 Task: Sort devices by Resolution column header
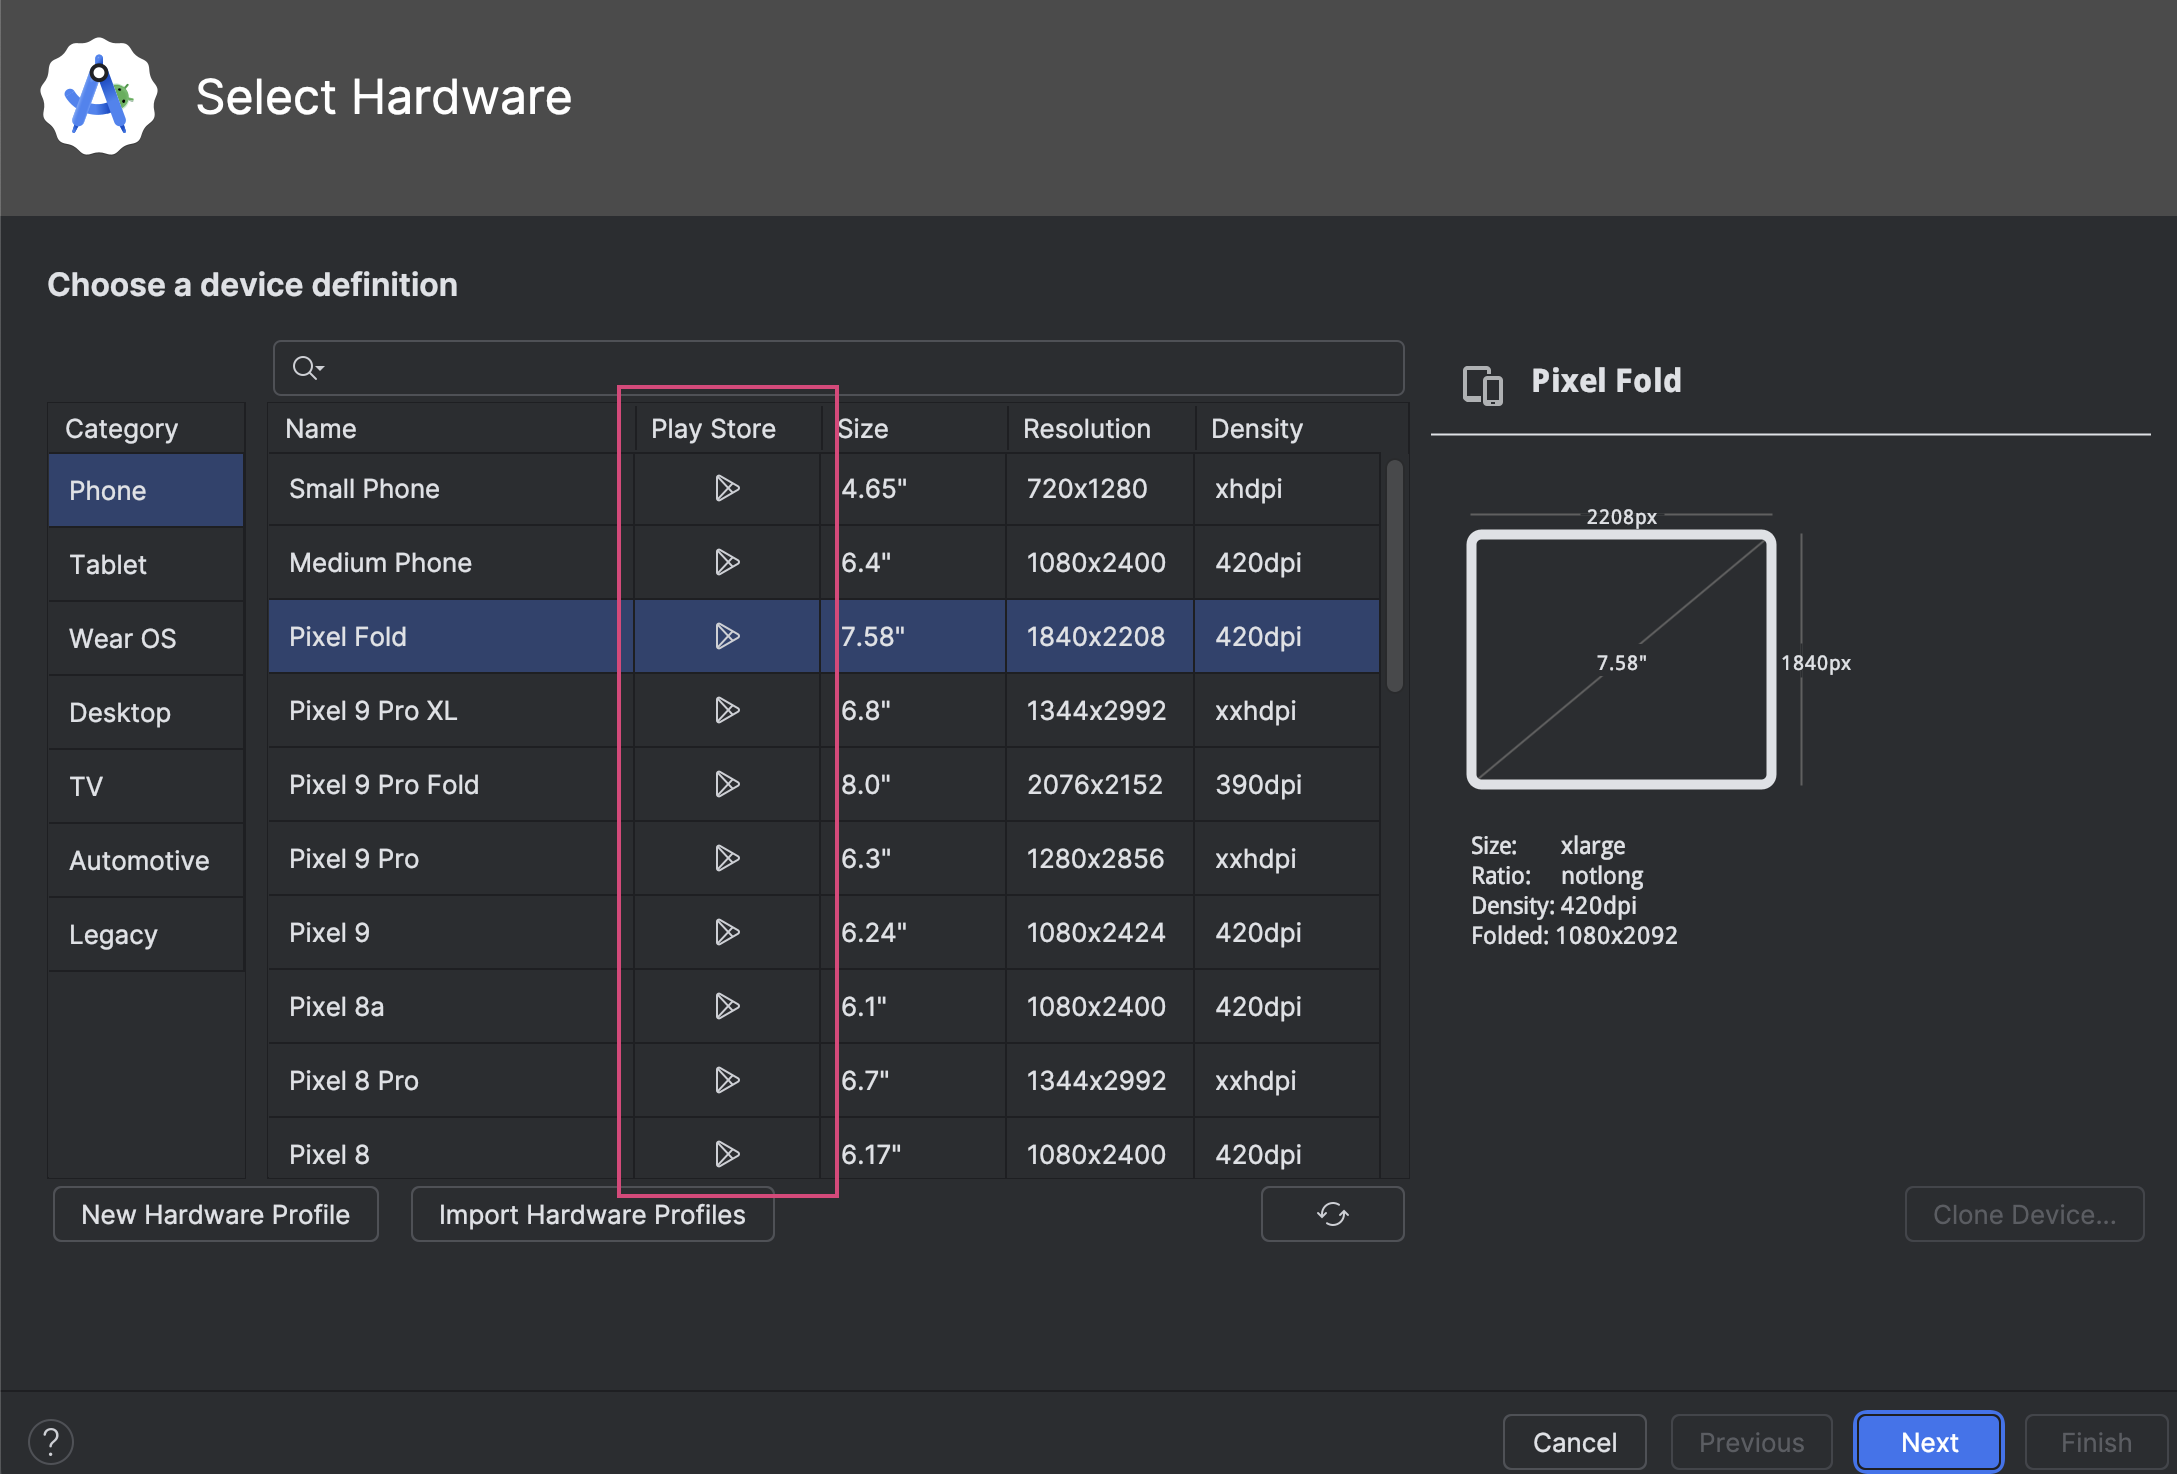[x=1086, y=429]
